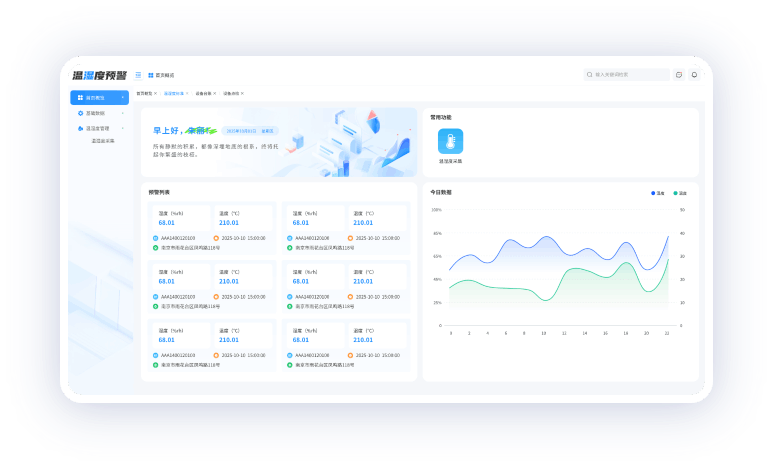This screenshot has height=467, width=773.
Task: Expand the 首页概览 sidebar item arrow
Action: click(x=123, y=98)
